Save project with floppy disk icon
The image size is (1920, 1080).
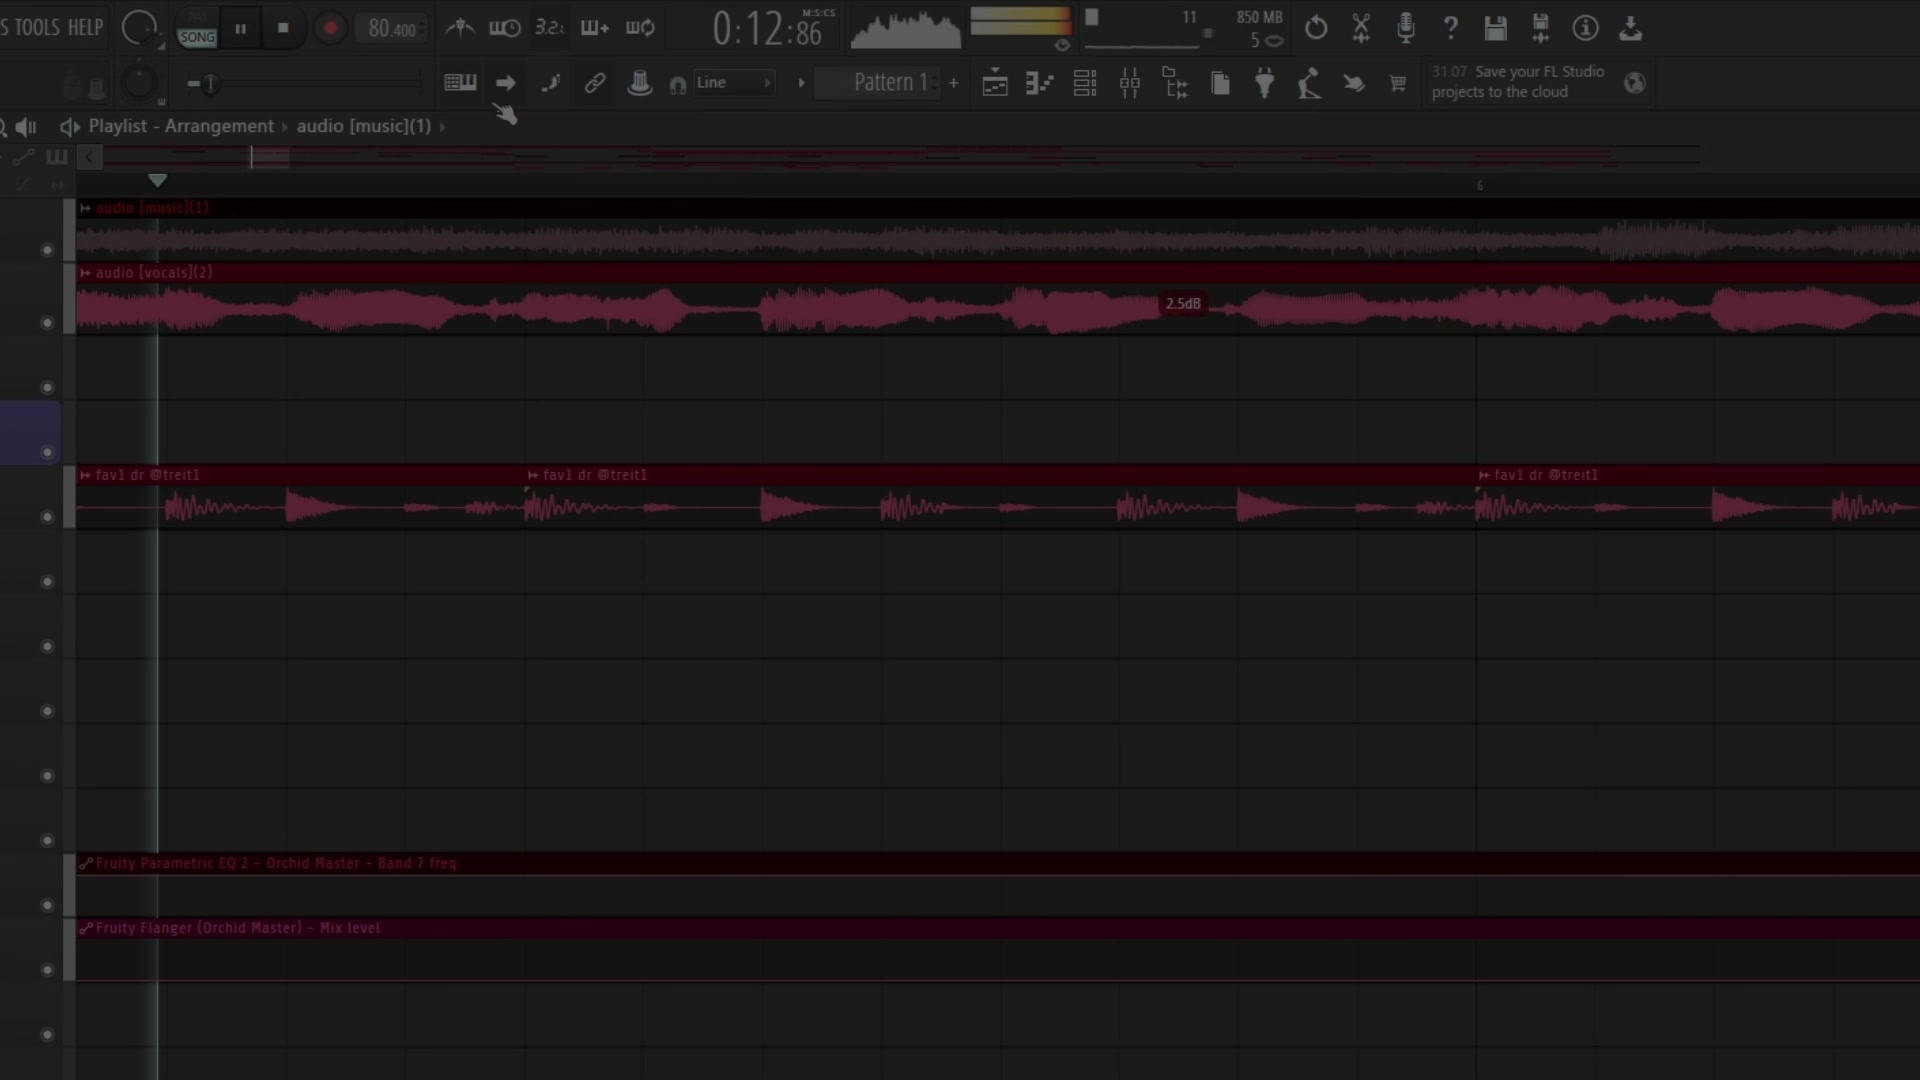(x=1496, y=28)
